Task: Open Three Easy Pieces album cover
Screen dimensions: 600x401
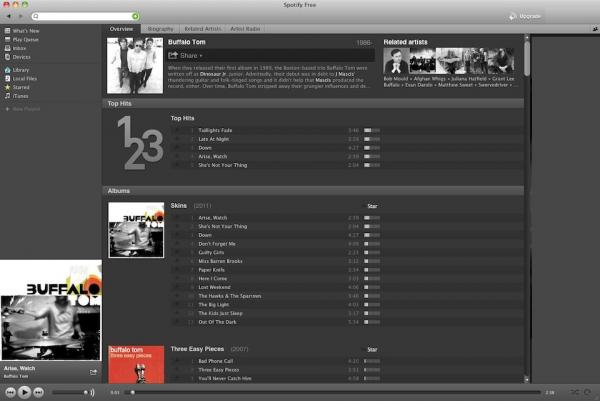Action: (136, 364)
